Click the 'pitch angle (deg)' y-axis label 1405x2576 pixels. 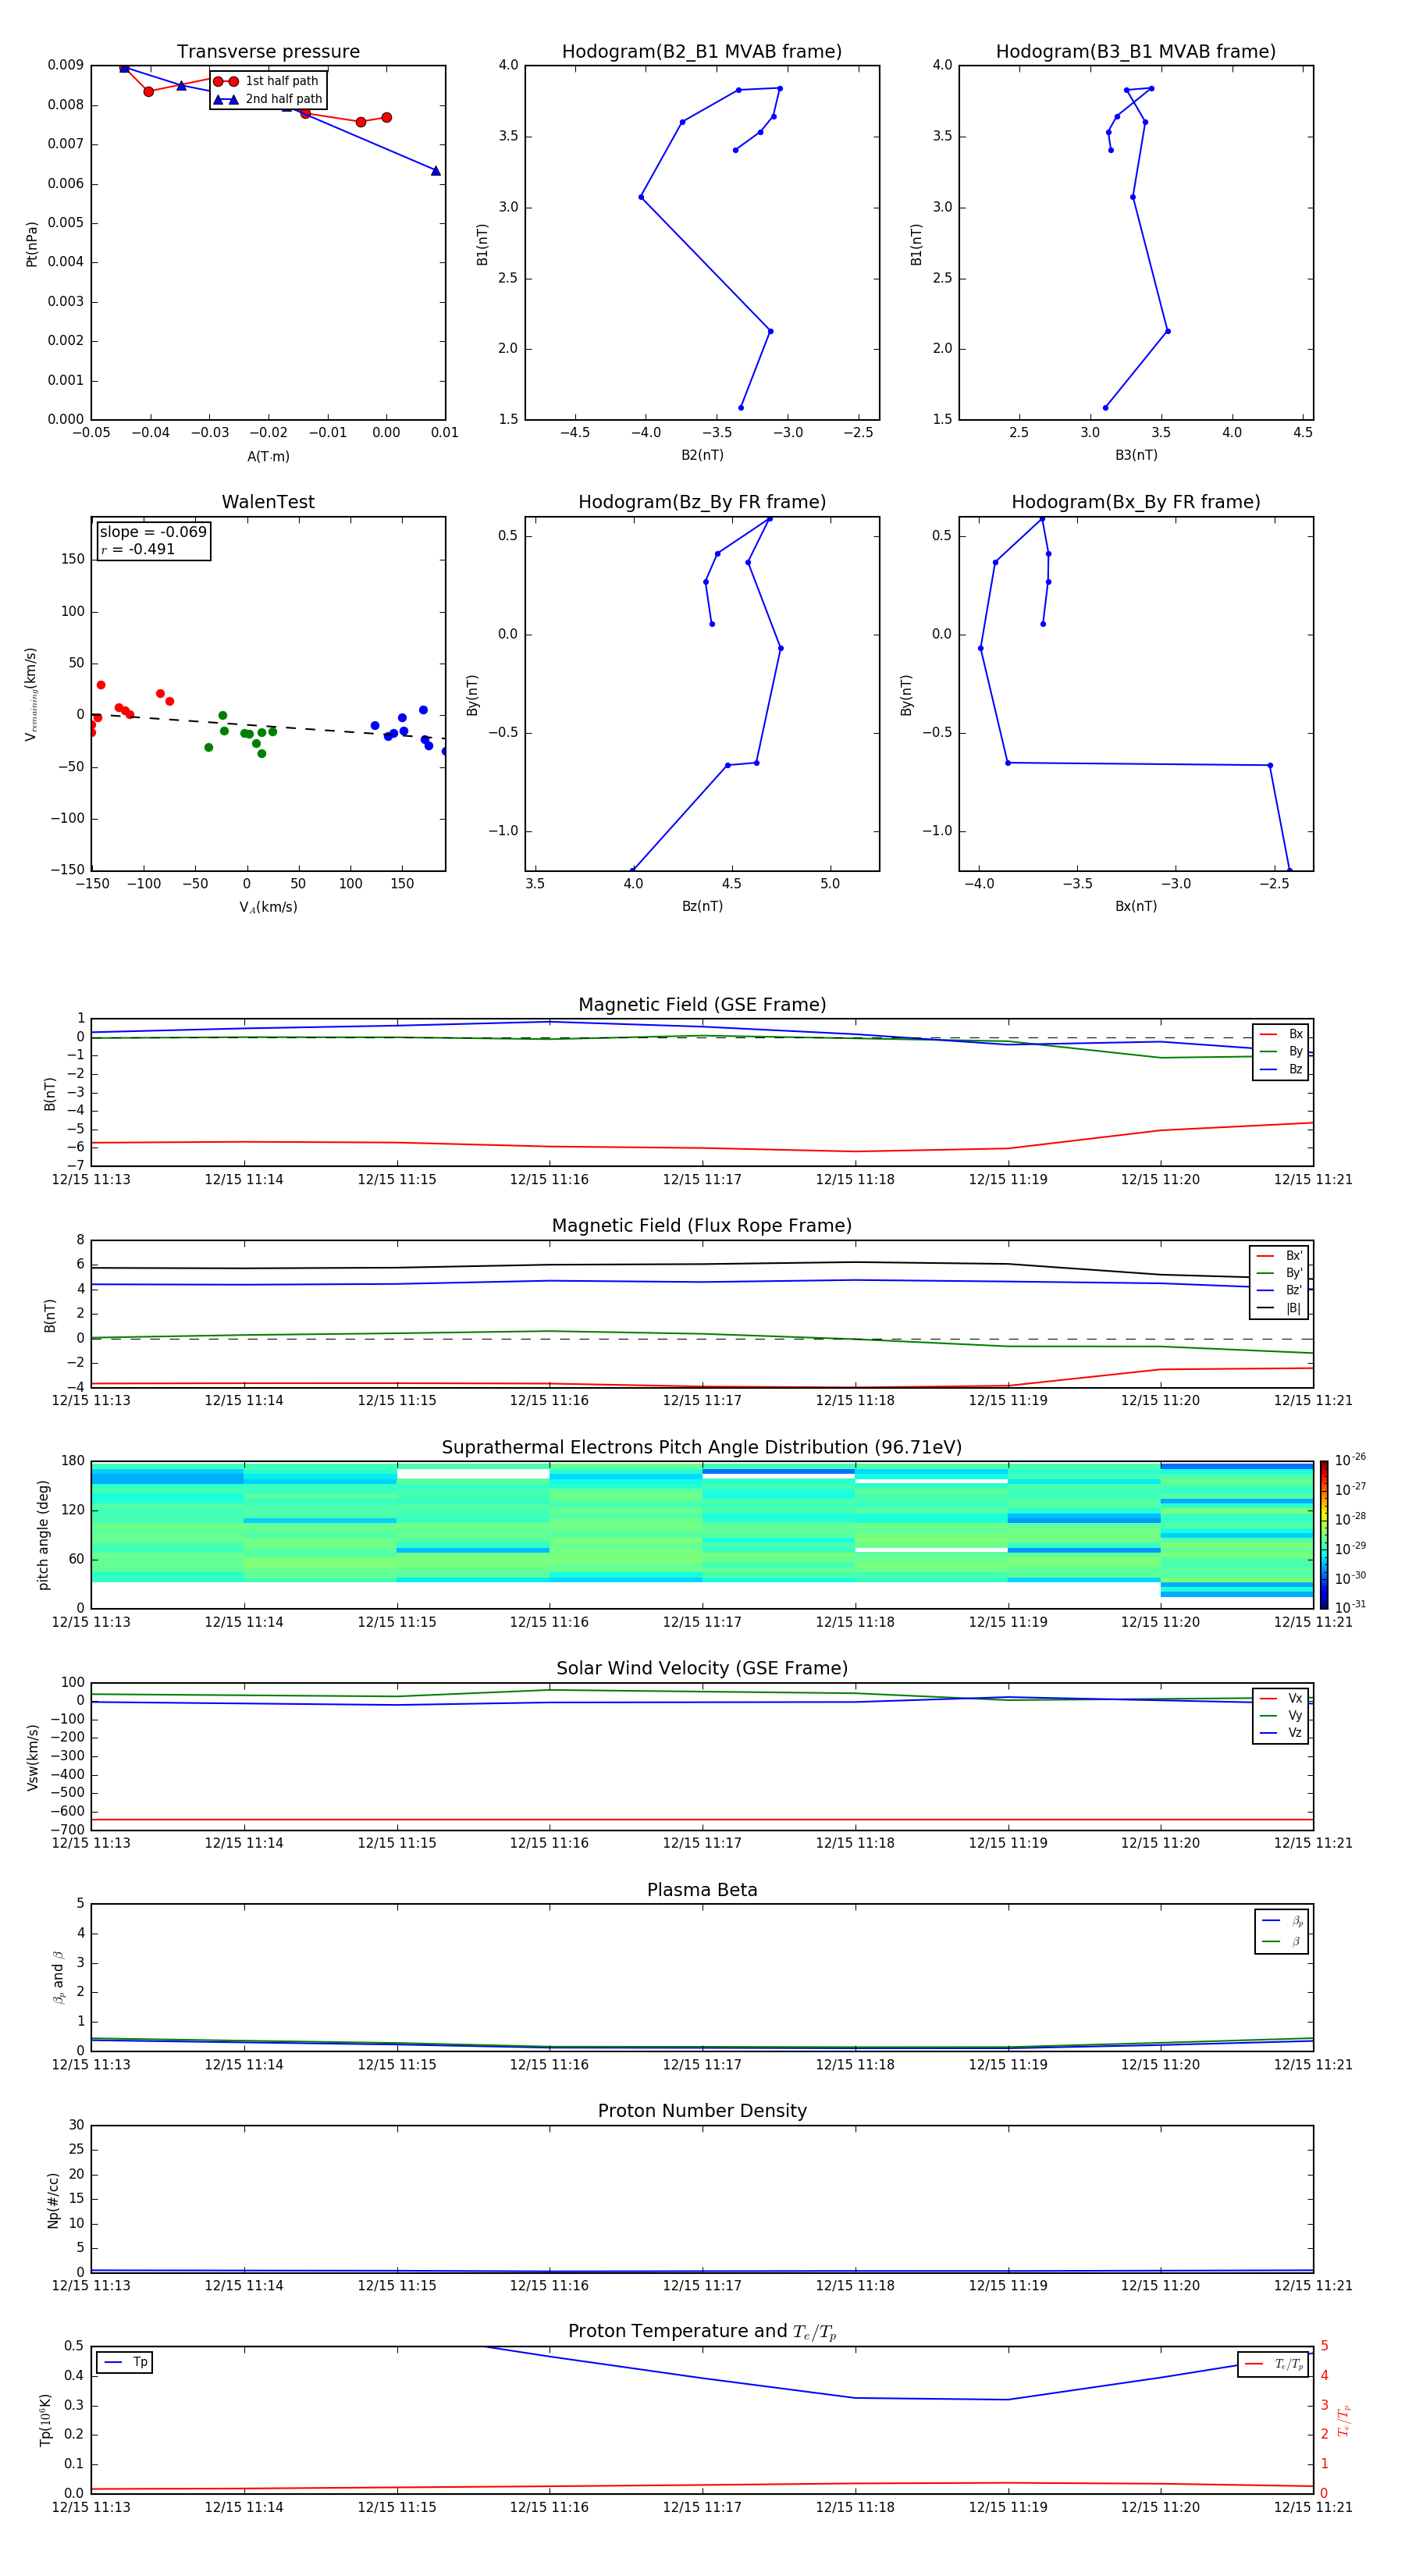click(43, 1535)
